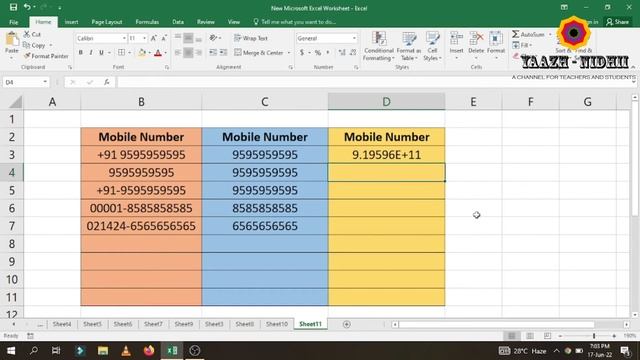Image resolution: width=640 pixels, height=360 pixels.
Task: Add a new sheet with plus button
Action: (x=347, y=324)
